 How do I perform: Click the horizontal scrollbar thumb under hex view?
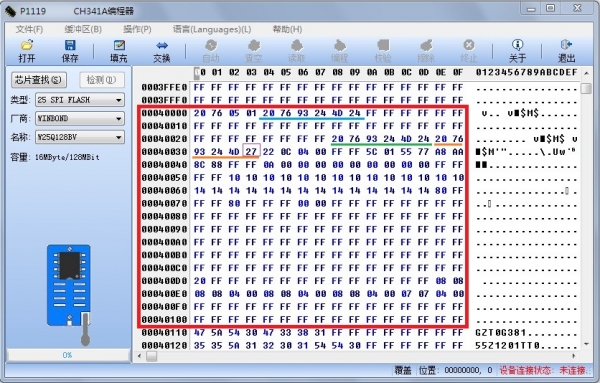[x=152, y=356]
